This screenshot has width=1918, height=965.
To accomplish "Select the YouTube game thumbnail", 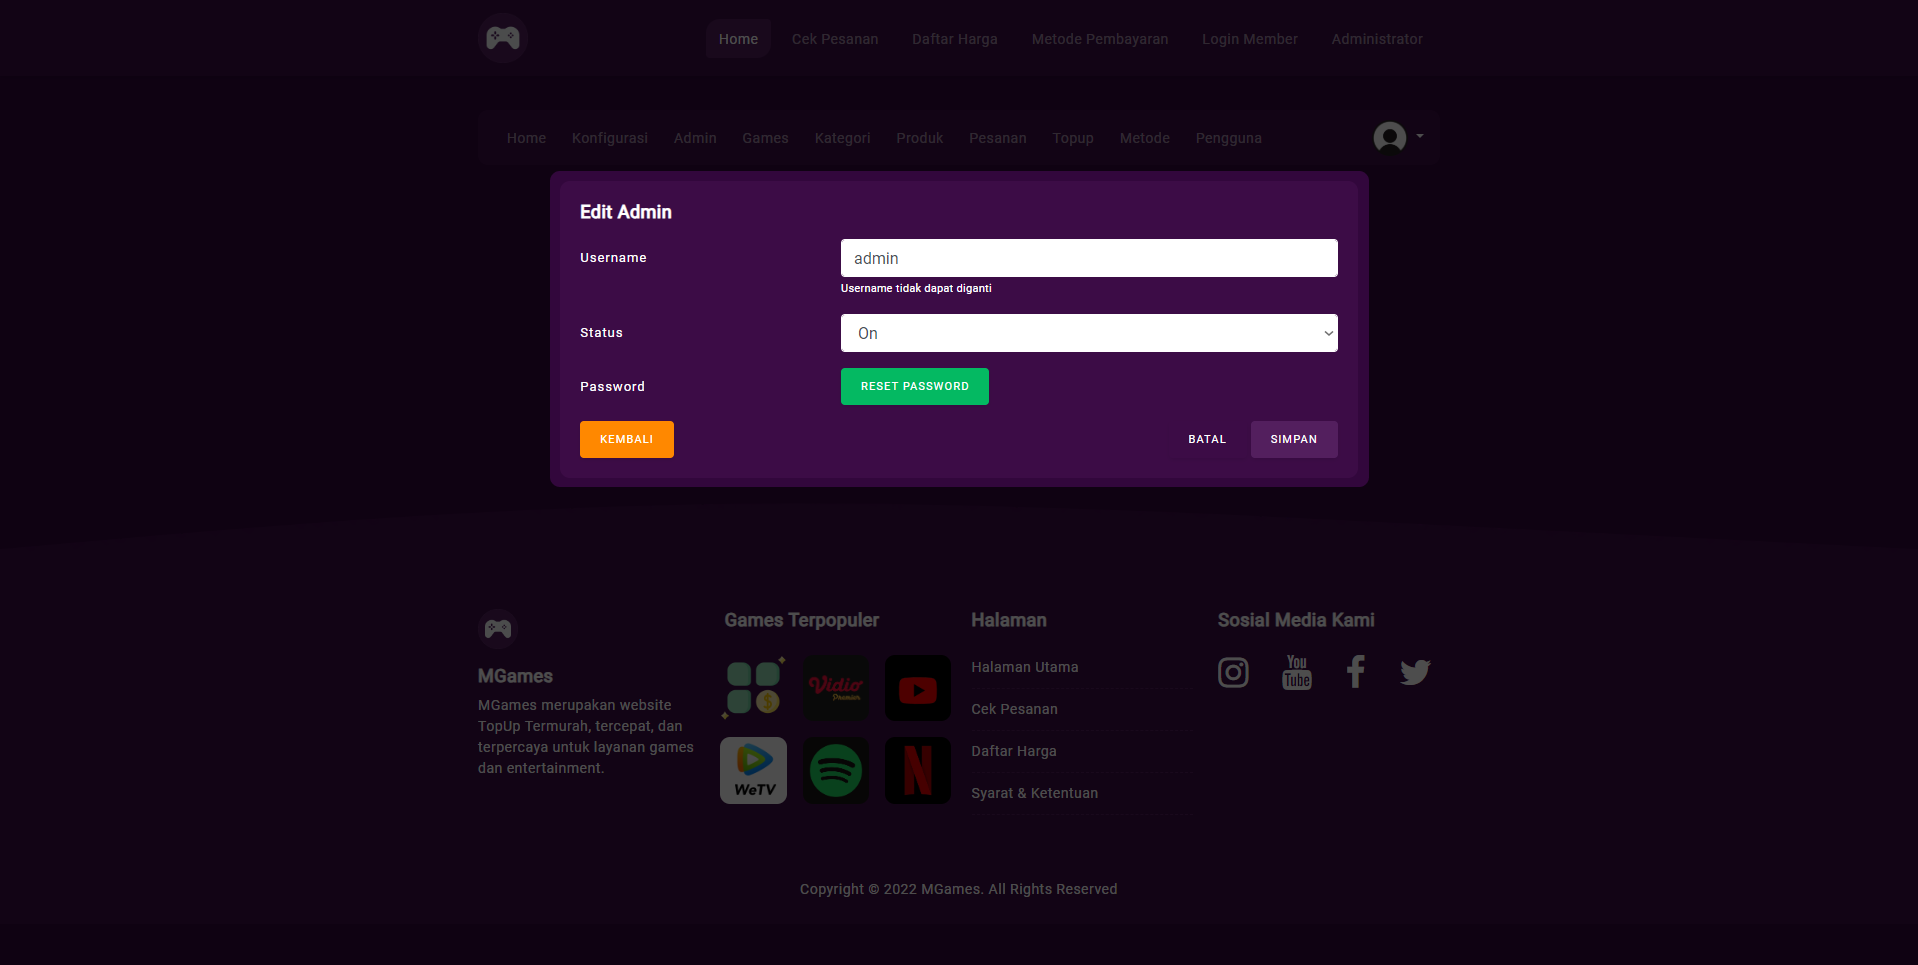I will click(x=918, y=688).
